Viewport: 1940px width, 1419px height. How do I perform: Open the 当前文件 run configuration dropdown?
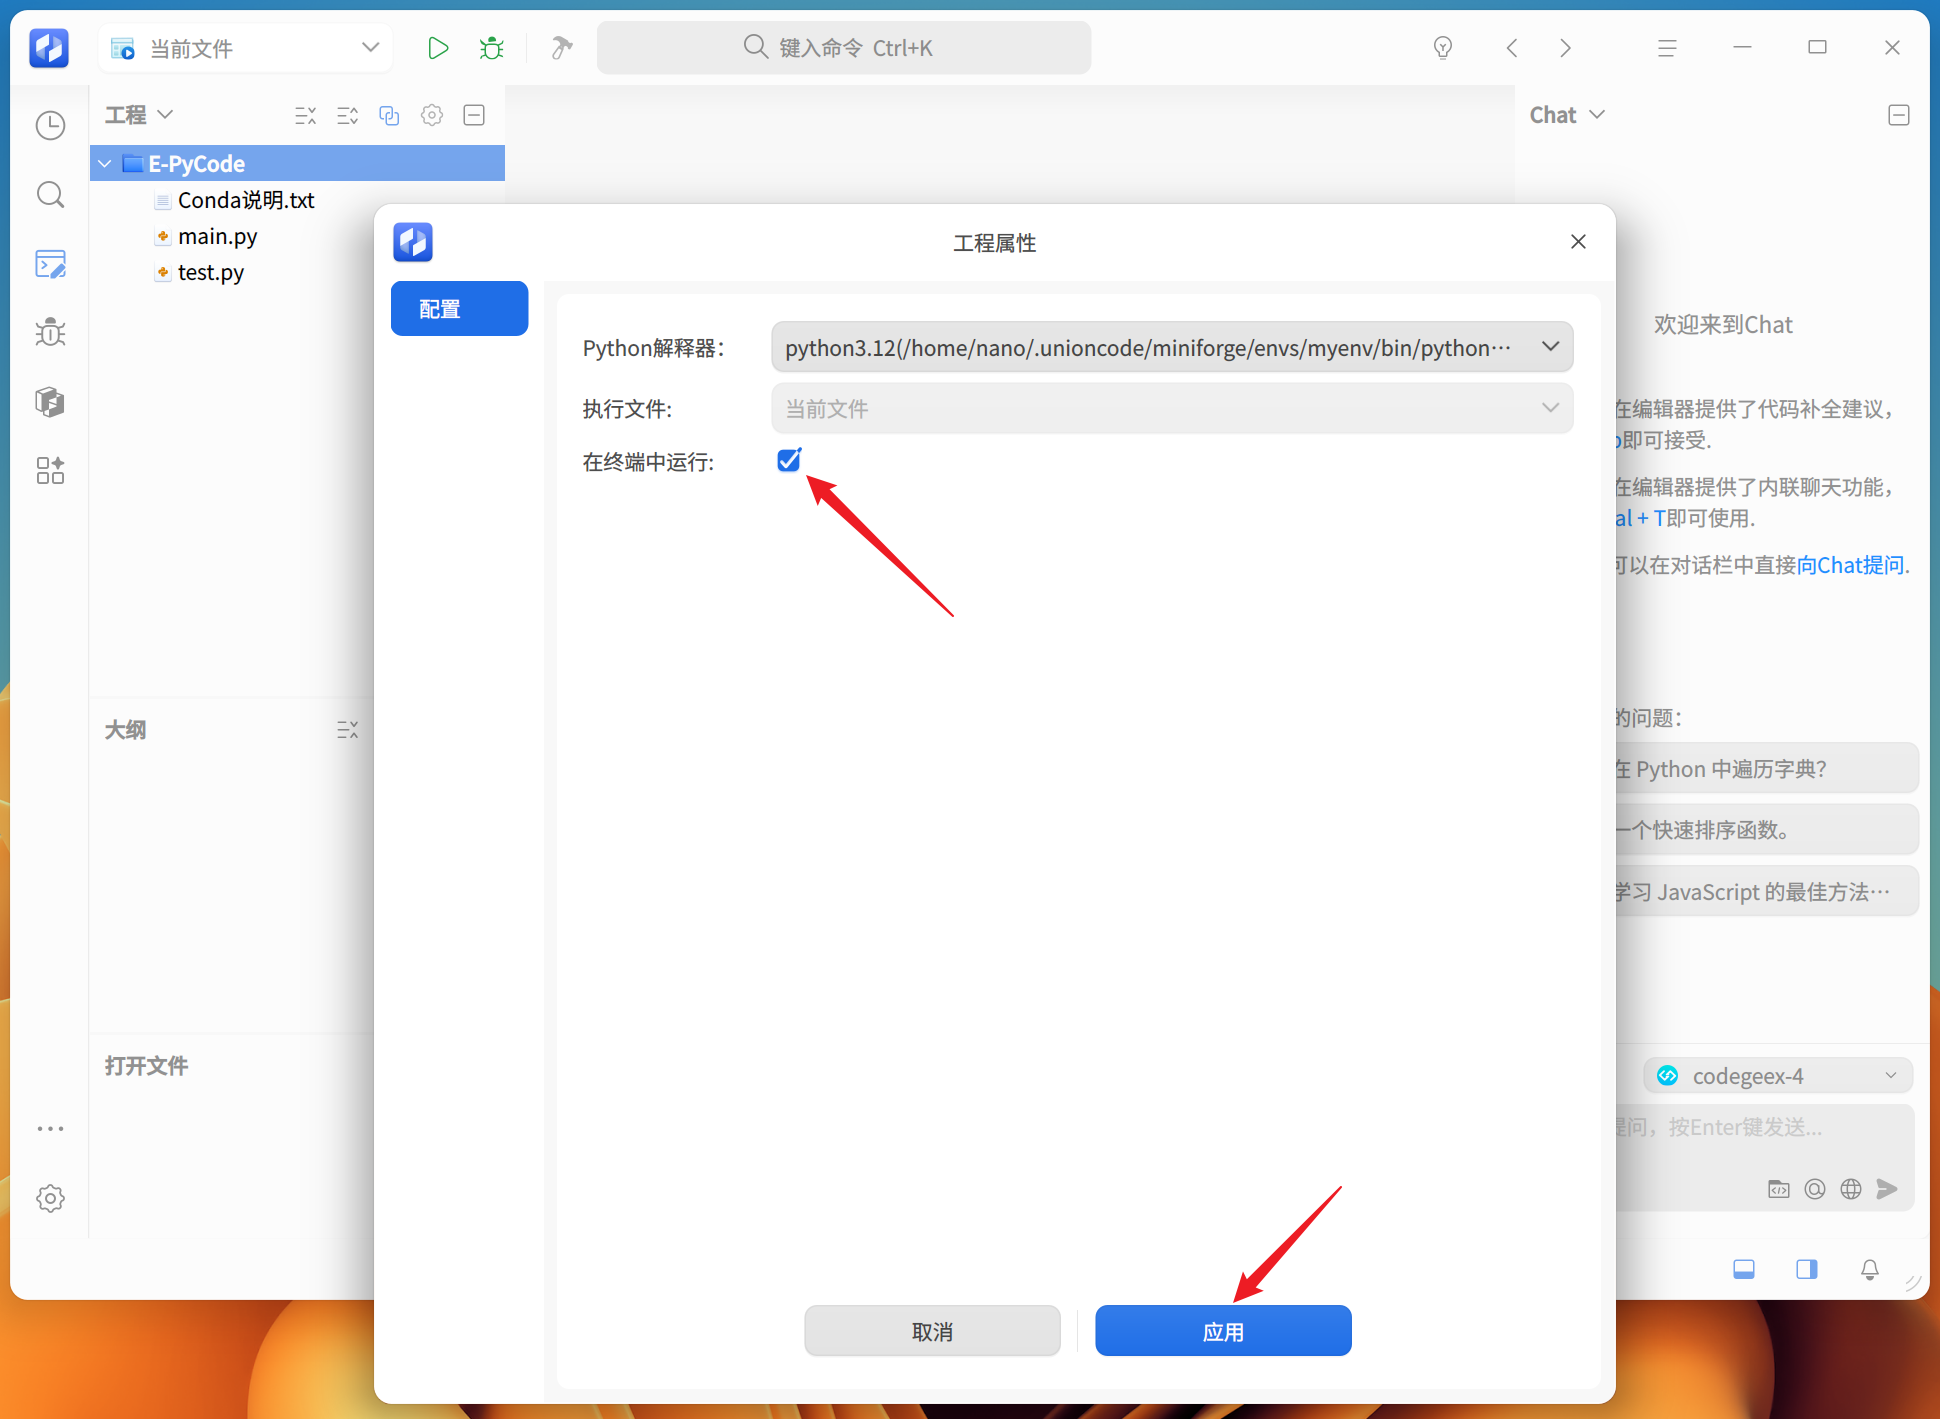[x=246, y=48]
